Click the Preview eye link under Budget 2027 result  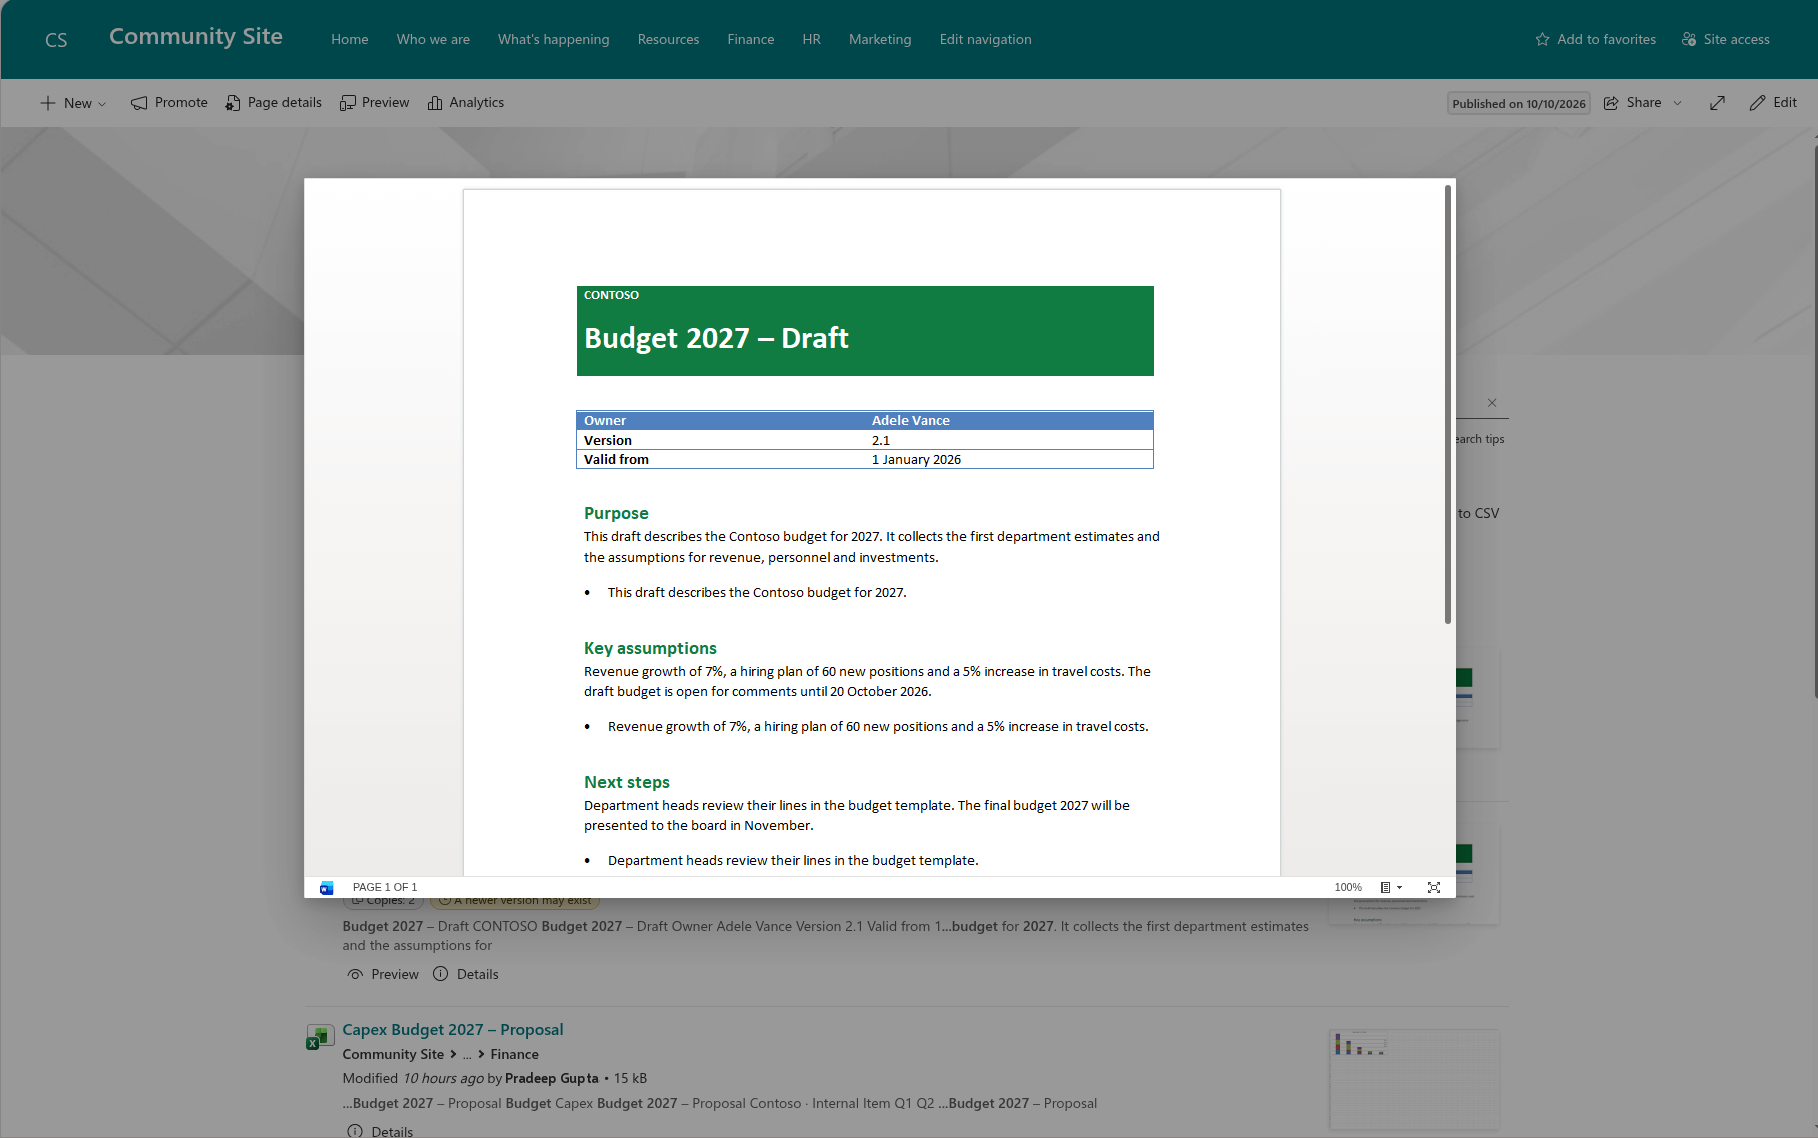click(x=383, y=974)
